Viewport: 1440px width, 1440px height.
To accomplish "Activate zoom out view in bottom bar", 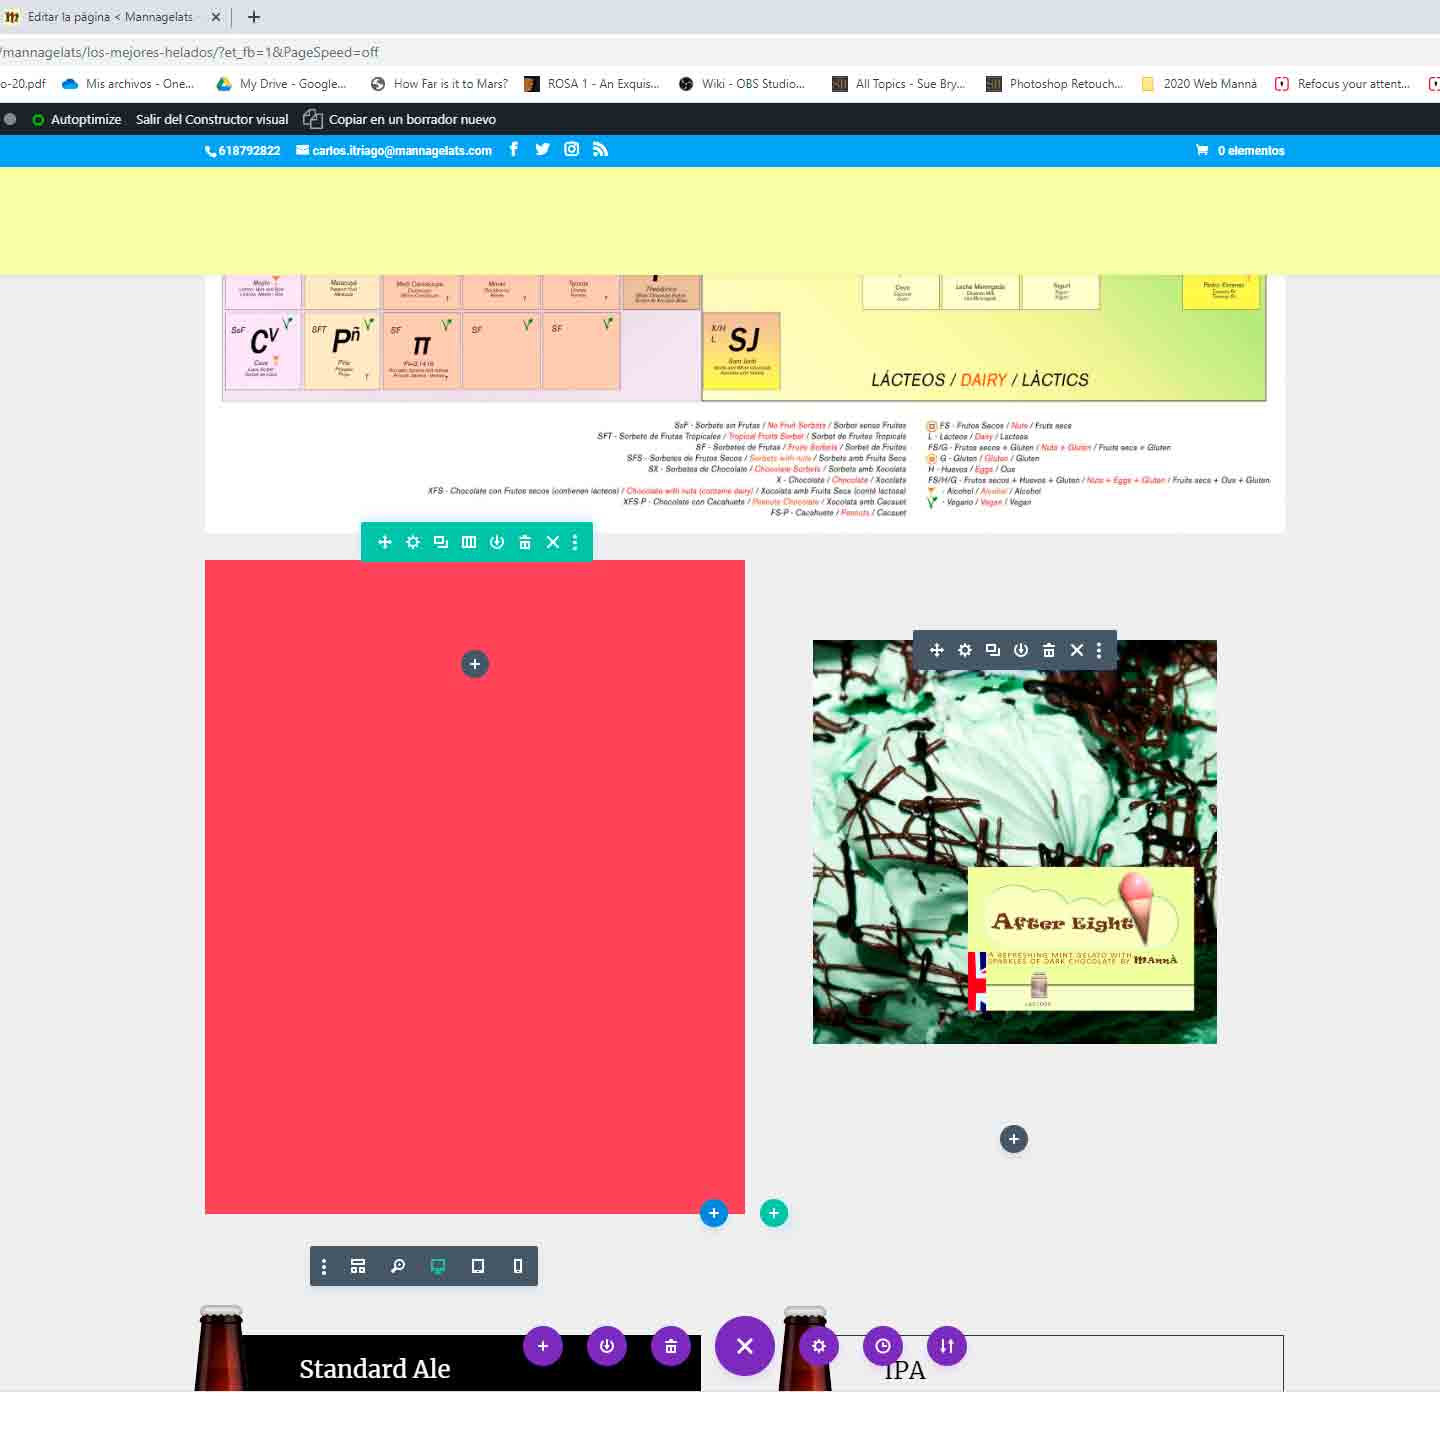I will tap(398, 1266).
